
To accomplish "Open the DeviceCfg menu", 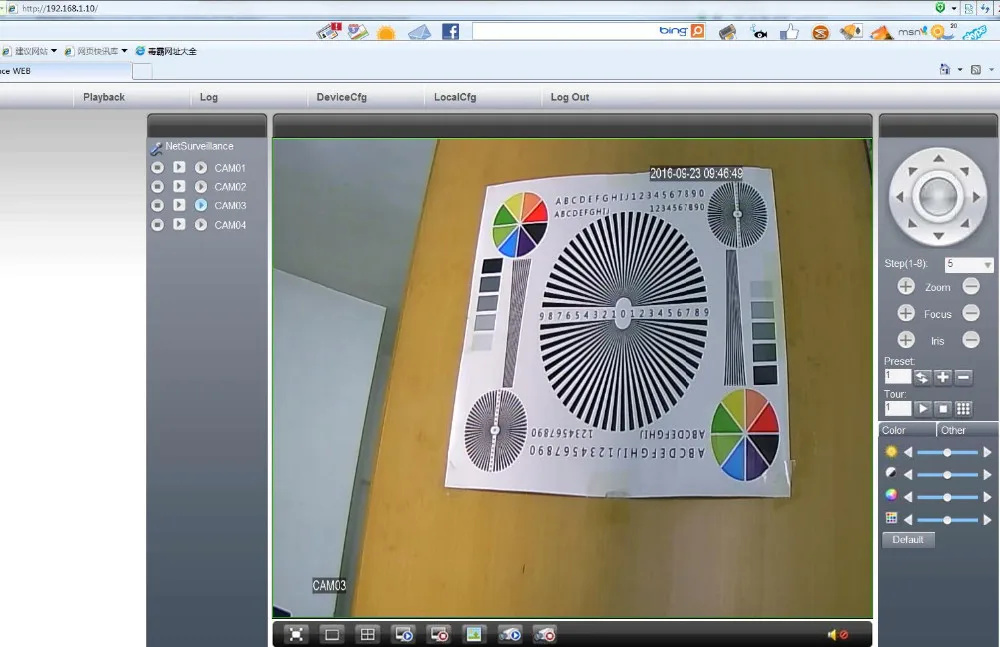I will click(x=341, y=97).
